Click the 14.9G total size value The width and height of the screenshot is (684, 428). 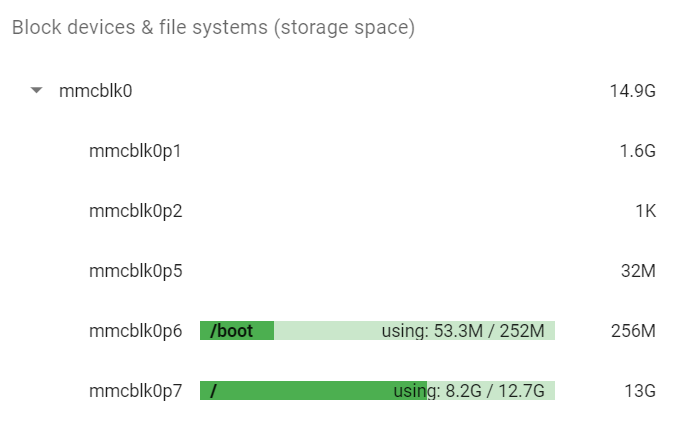pos(633,91)
